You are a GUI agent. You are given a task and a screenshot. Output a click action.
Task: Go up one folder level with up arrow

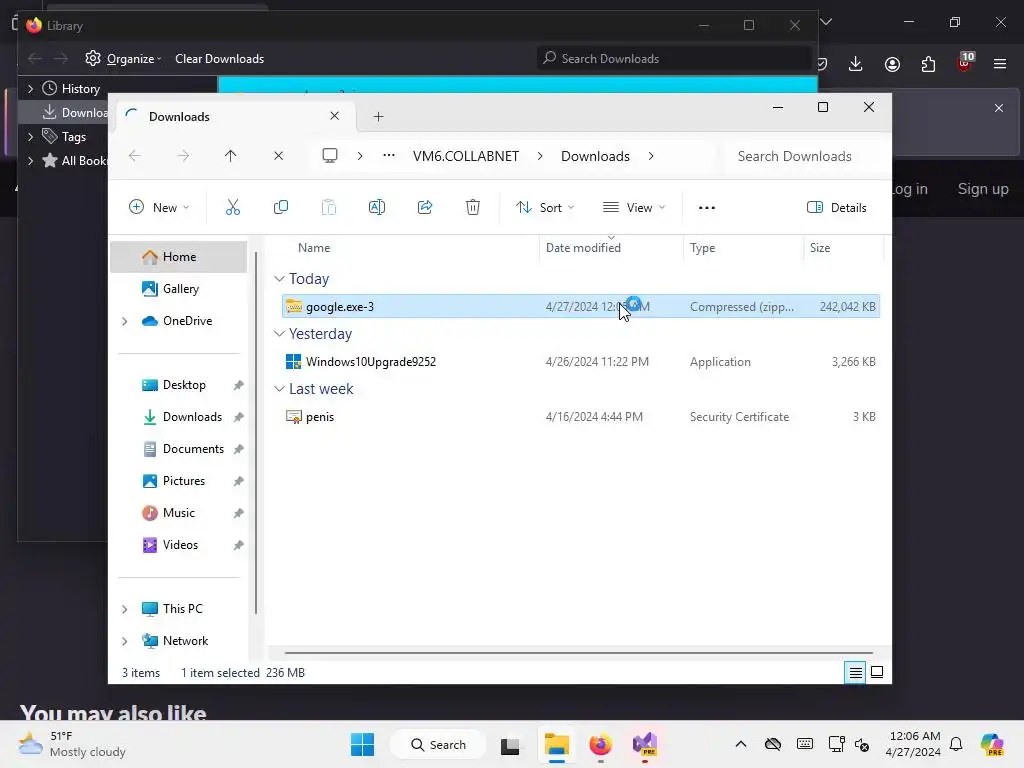click(231, 156)
